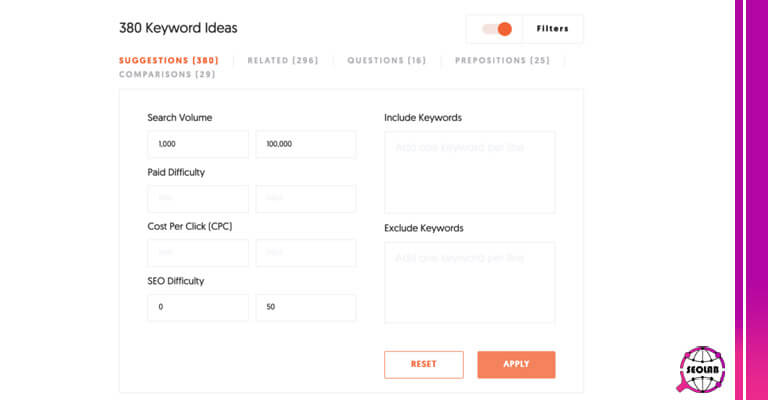768x400 pixels.
Task: Click the orange APPLY button
Action: 516,364
